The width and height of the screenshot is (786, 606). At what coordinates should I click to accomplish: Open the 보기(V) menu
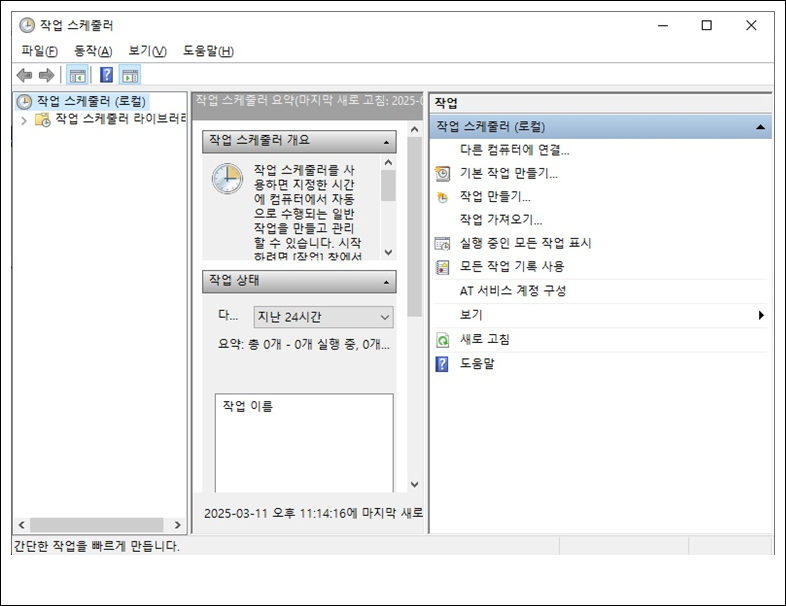147,51
